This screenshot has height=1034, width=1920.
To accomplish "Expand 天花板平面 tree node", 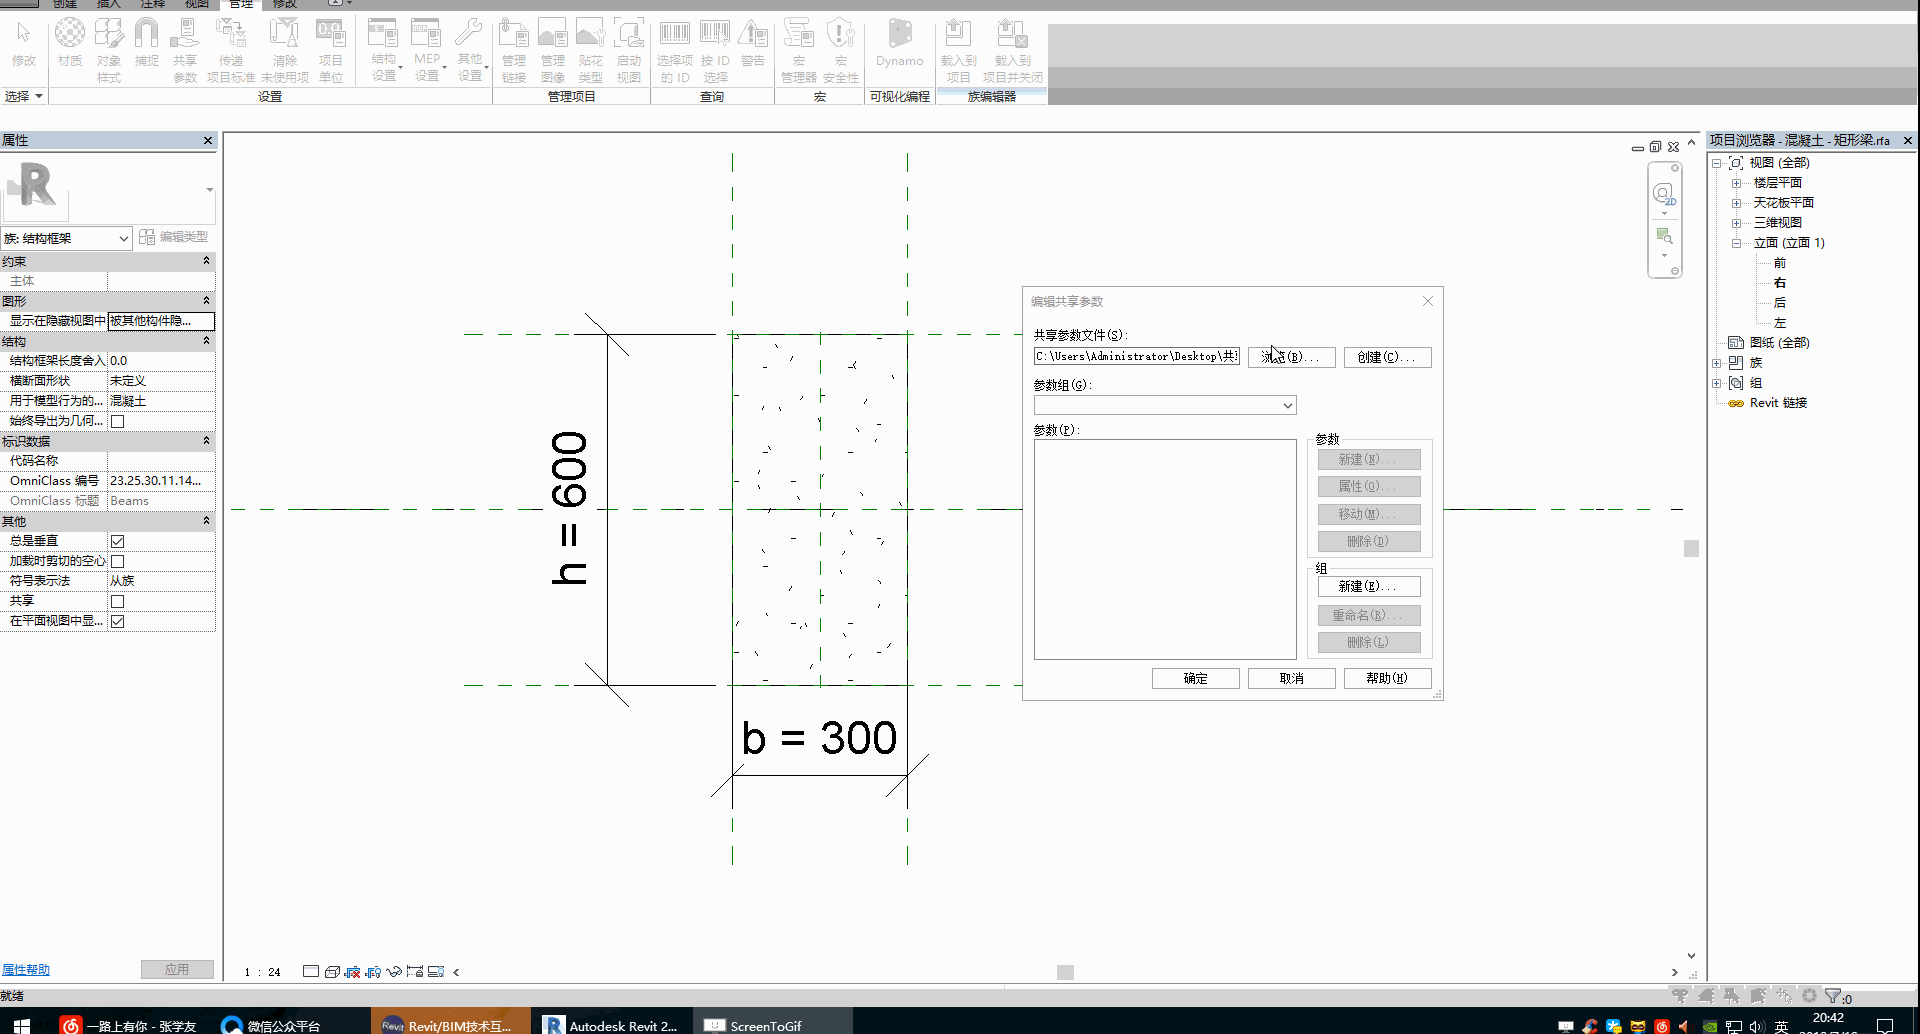I will pyautogui.click(x=1737, y=203).
